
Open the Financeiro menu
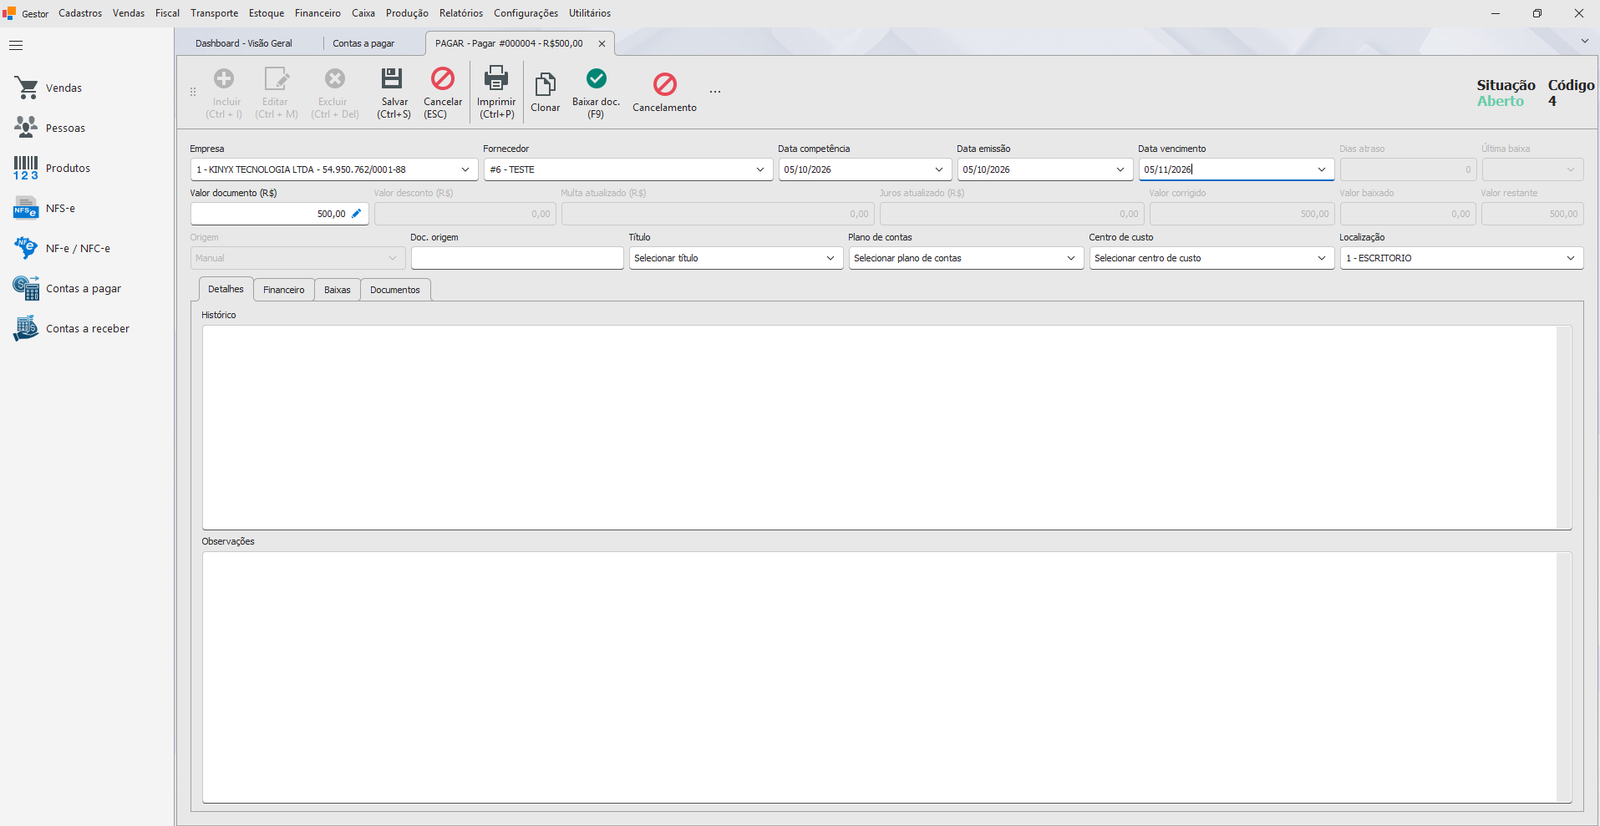pyautogui.click(x=318, y=13)
